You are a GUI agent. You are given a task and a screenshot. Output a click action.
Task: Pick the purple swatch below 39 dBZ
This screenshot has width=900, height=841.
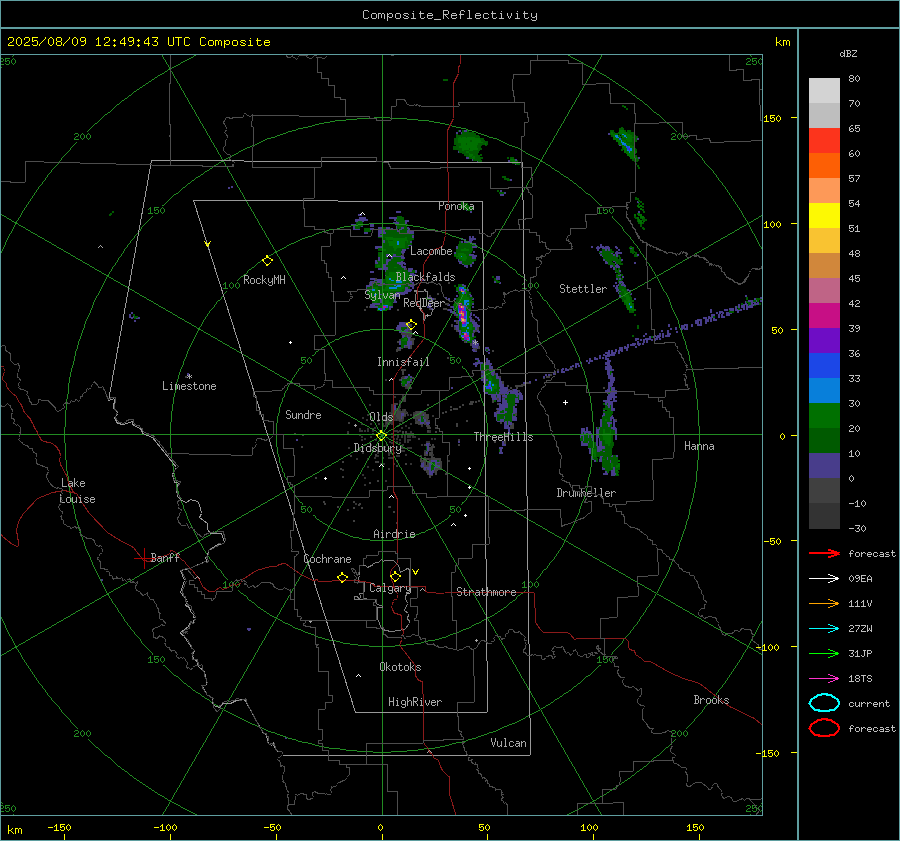point(824,341)
